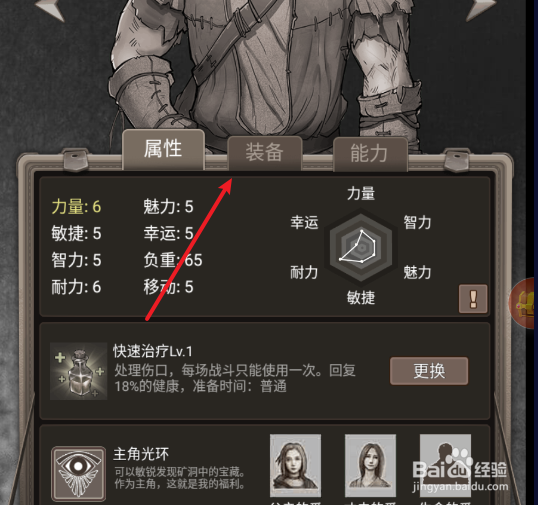Tap the 耐力: 6 attribute value
Image resolution: width=538 pixels, height=505 pixels.
[x=77, y=287]
